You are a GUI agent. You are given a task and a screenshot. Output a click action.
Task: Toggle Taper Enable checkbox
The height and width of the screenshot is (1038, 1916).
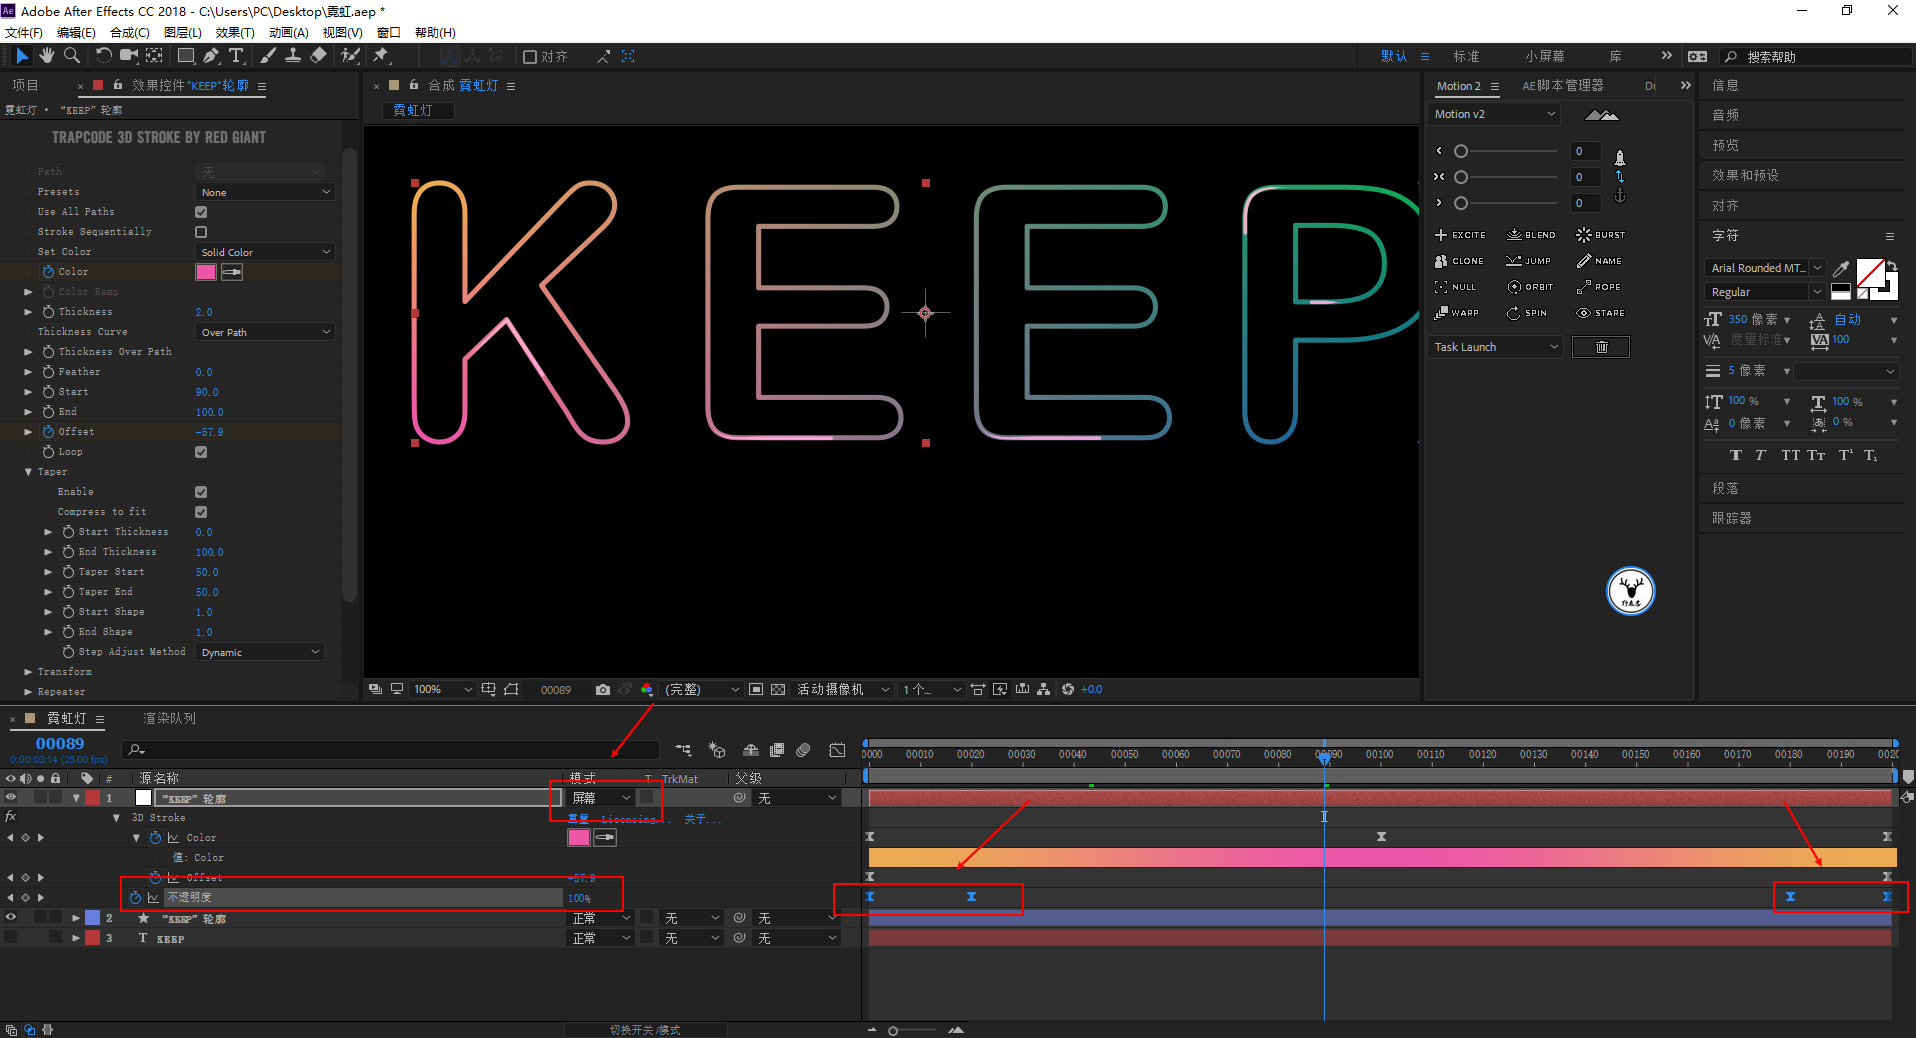point(201,492)
